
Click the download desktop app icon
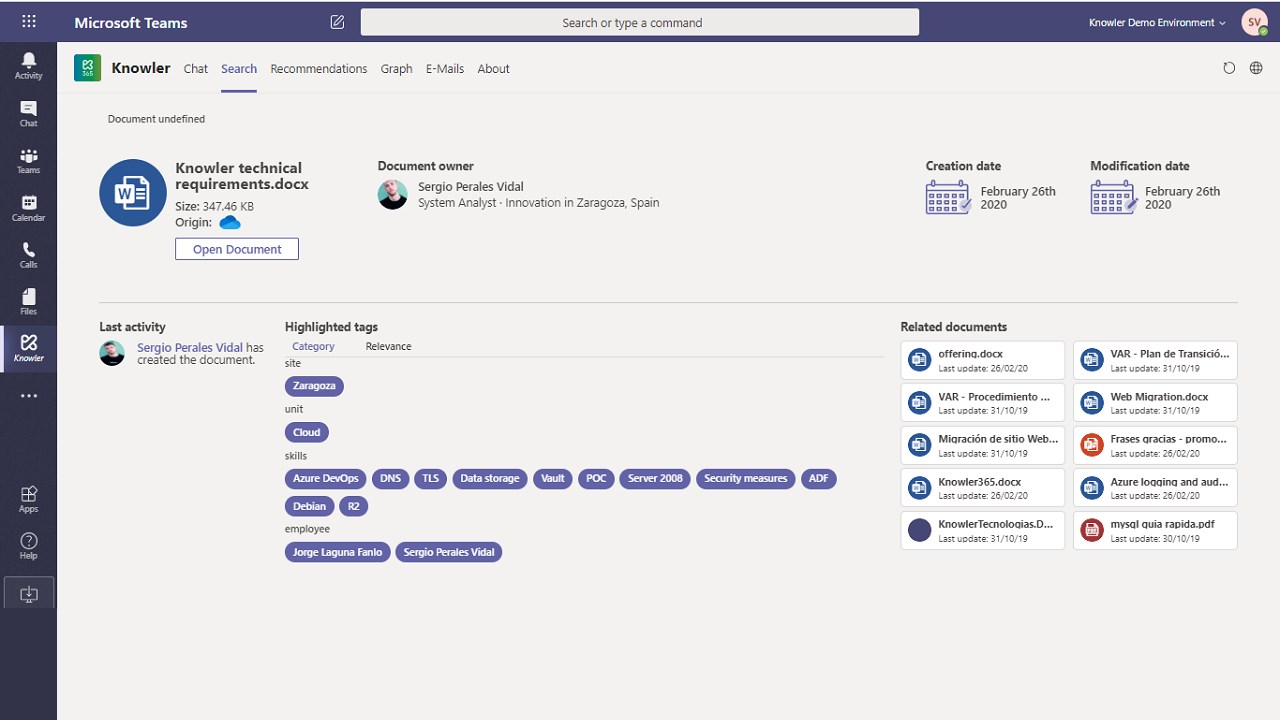pyautogui.click(x=29, y=593)
